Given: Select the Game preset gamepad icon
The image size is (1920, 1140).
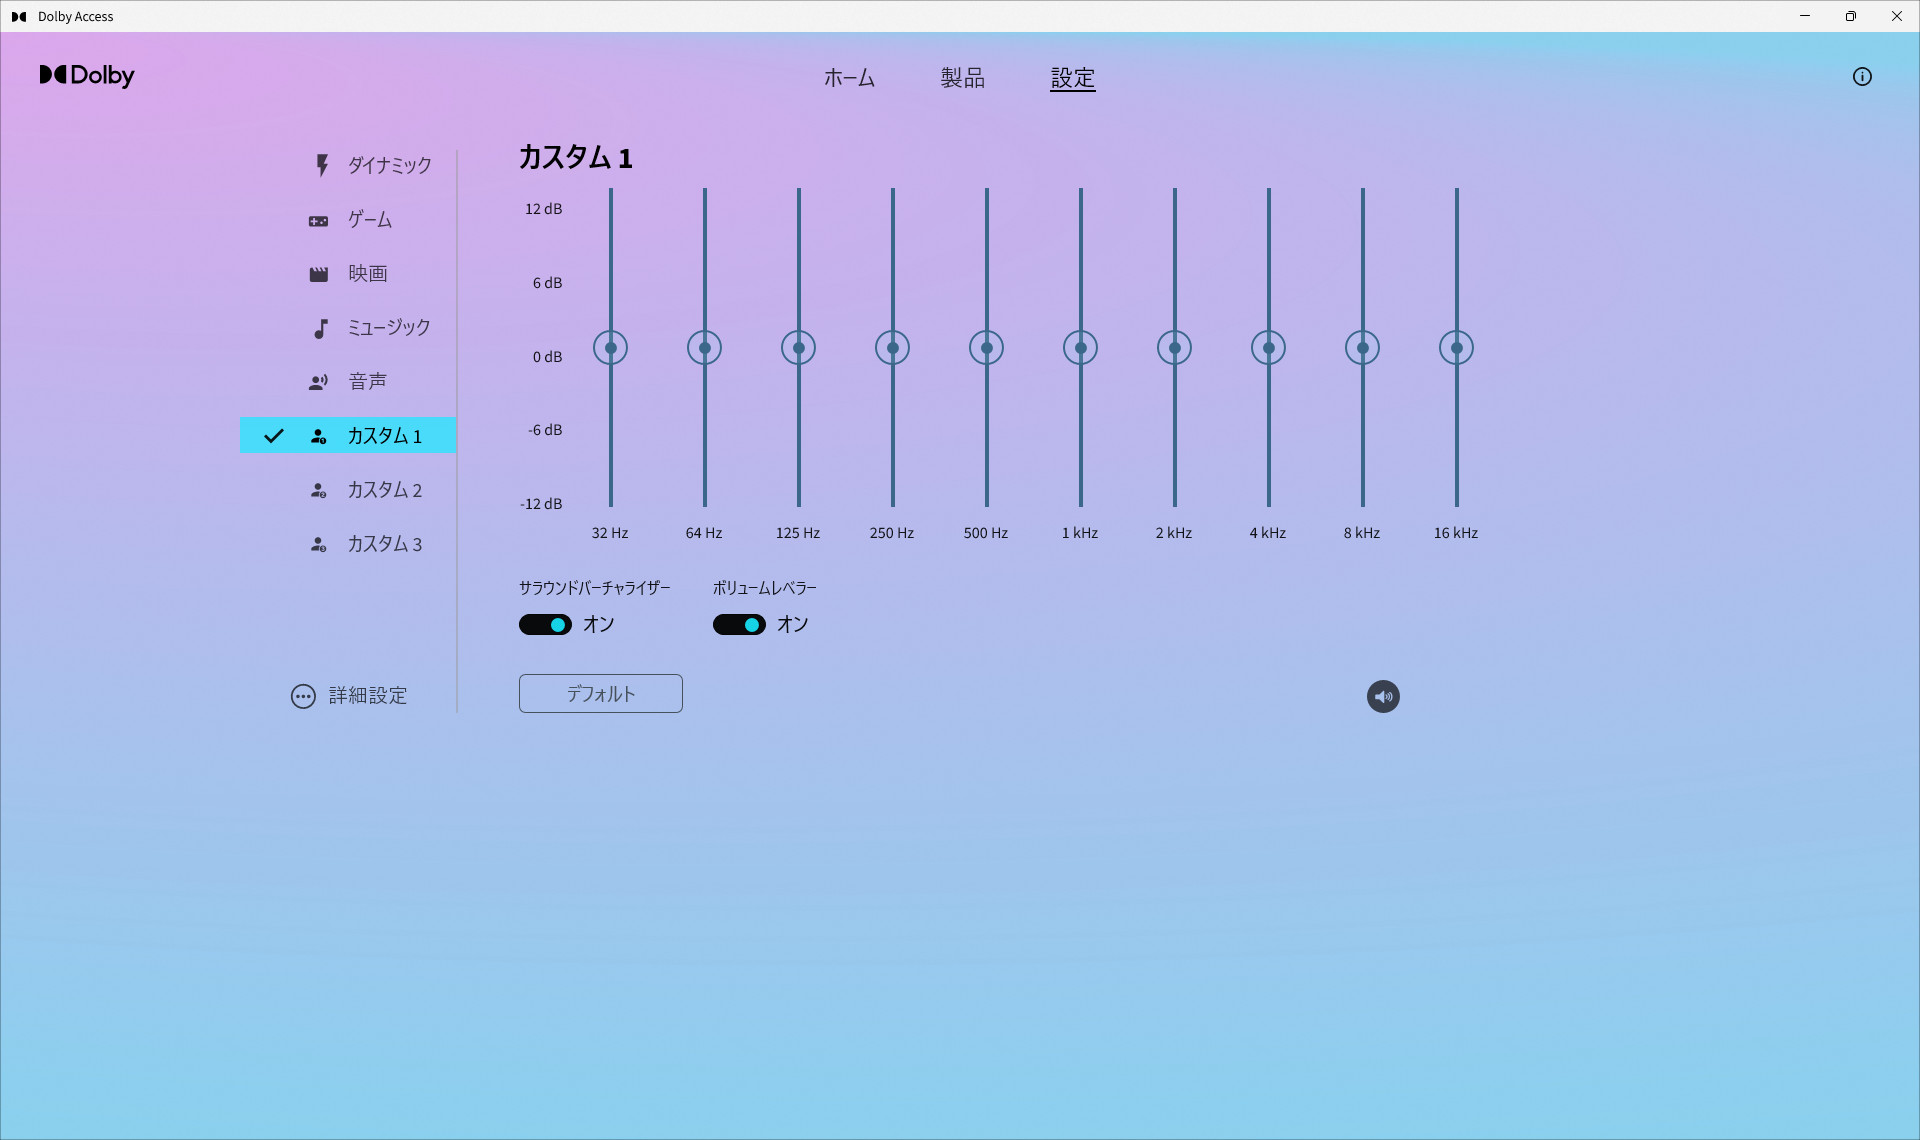Looking at the screenshot, I should [318, 220].
